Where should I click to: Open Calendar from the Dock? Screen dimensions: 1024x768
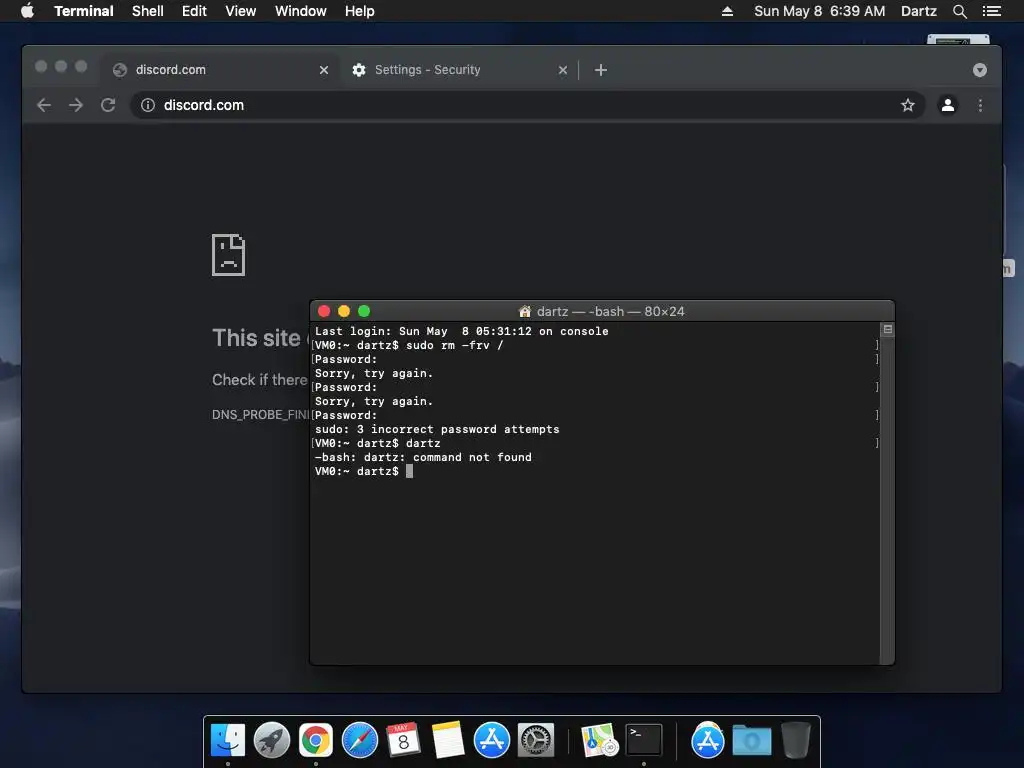tap(404, 741)
